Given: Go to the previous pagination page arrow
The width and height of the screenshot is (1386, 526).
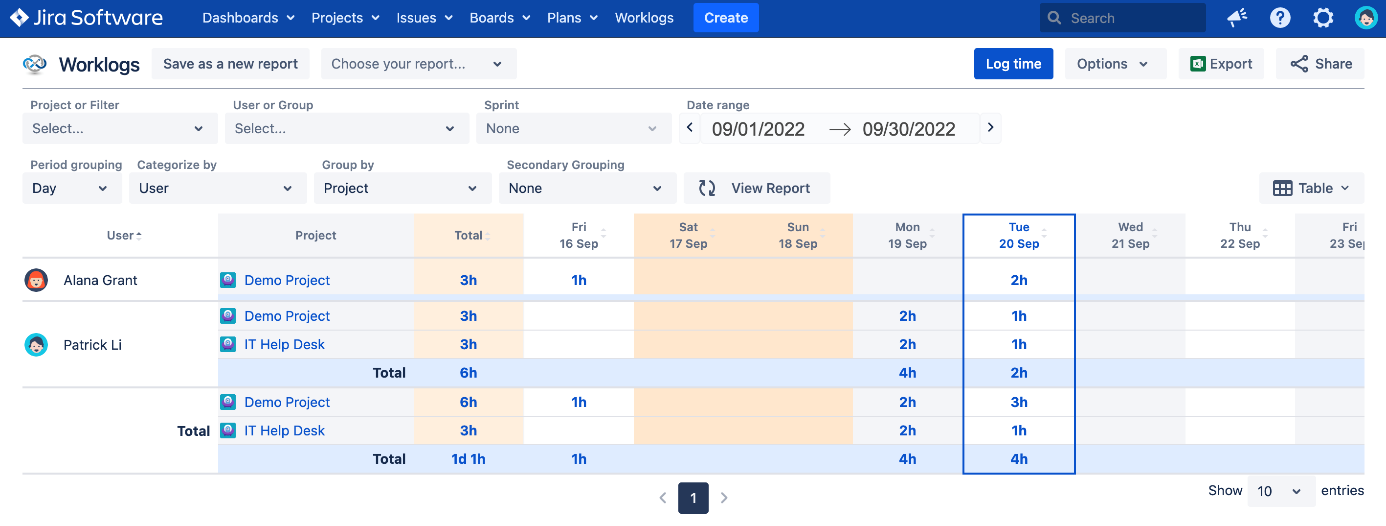Looking at the screenshot, I should (x=662, y=497).
